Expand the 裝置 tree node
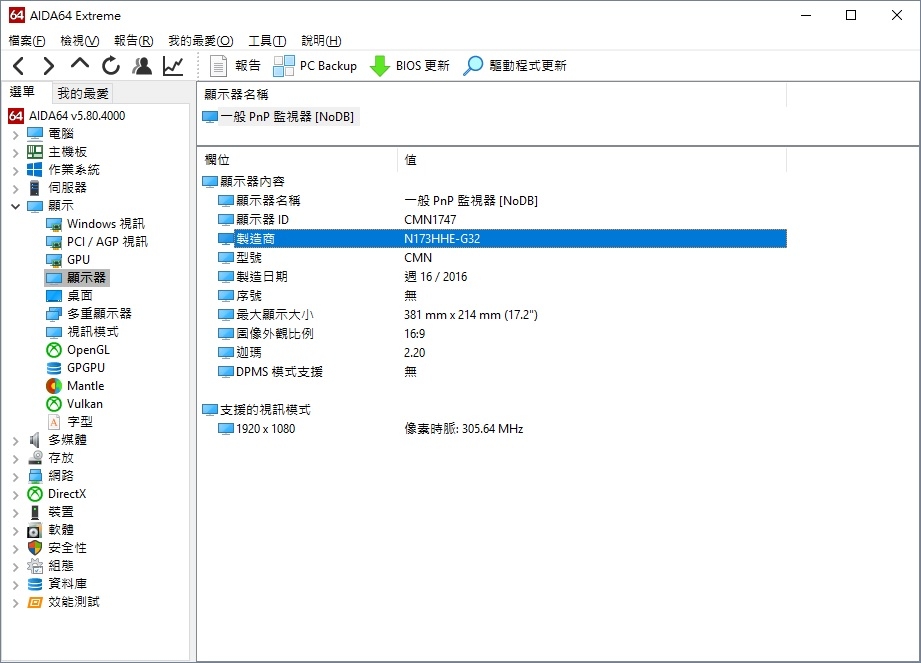Screen dimensions: 921x663 (x=16, y=513)
